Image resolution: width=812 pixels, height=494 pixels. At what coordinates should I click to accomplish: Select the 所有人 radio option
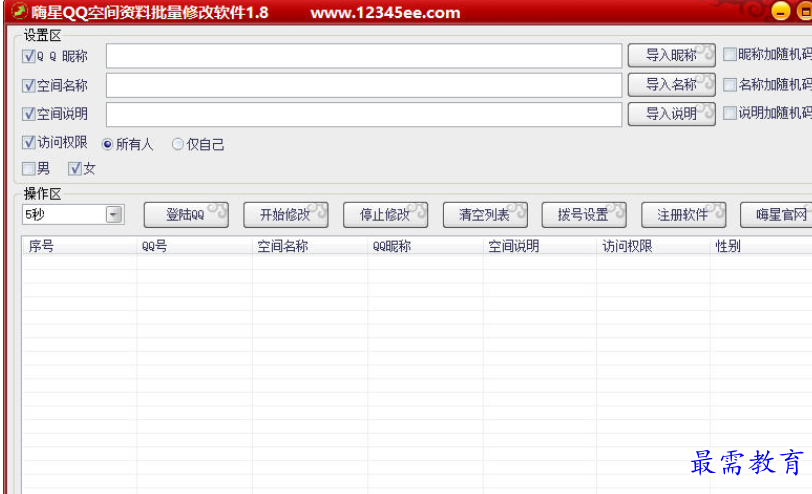click(107, 144)
